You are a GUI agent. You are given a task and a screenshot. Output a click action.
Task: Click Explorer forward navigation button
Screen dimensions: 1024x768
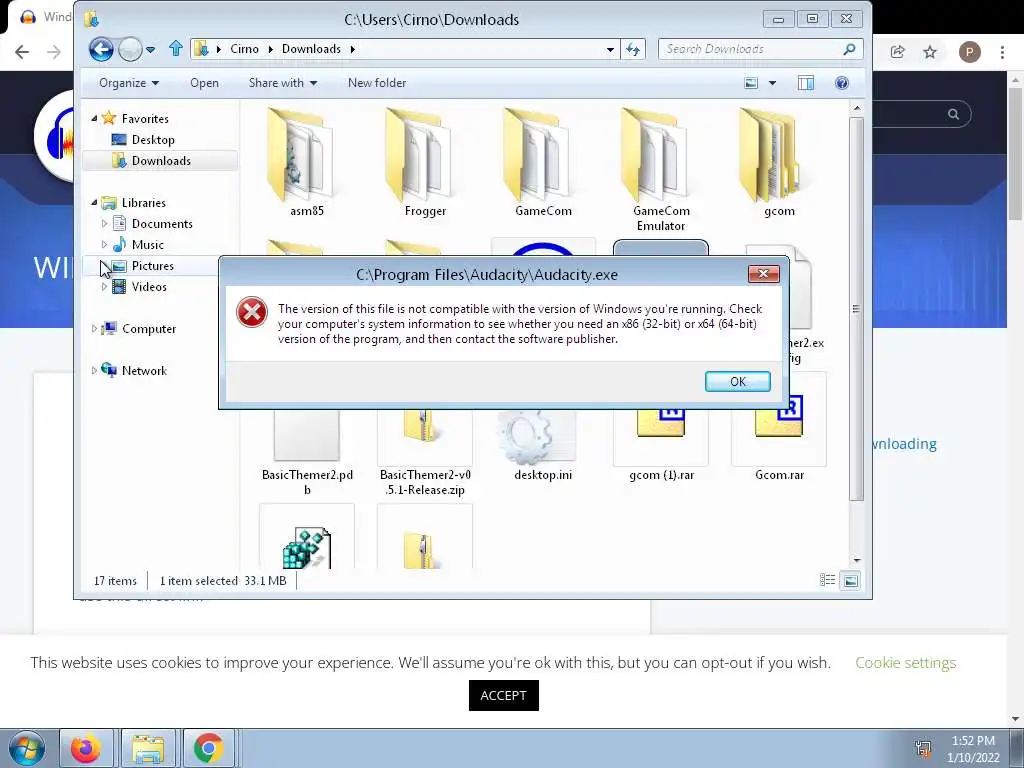pyautogui.click(x=131, y=49)
